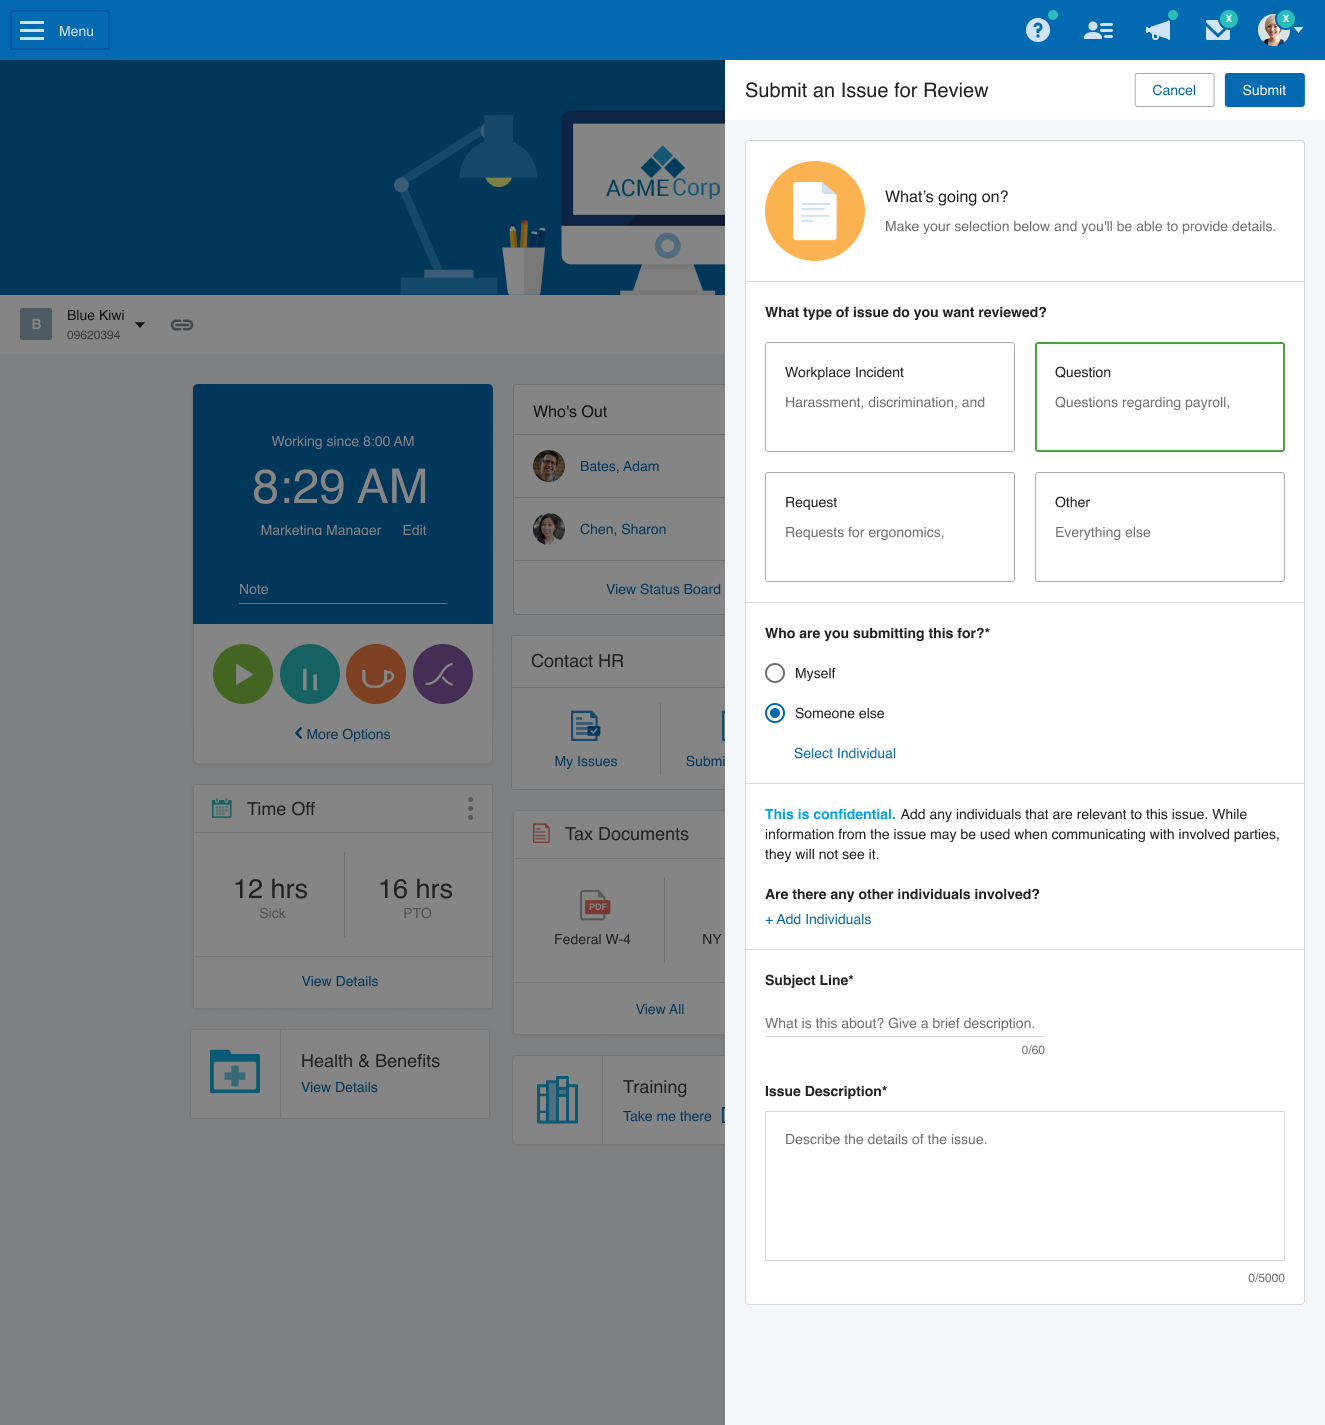1325x1425 pixels.
Task: Open View Details under Health & Benefits
Action: click(x=339, y=1087)
